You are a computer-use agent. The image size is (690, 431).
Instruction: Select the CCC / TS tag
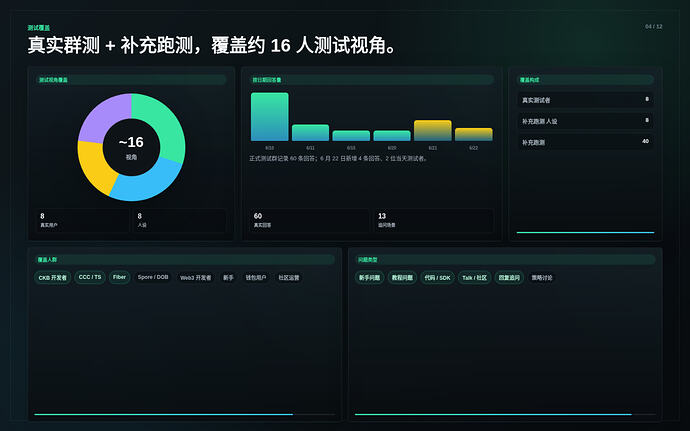[90, 277]
